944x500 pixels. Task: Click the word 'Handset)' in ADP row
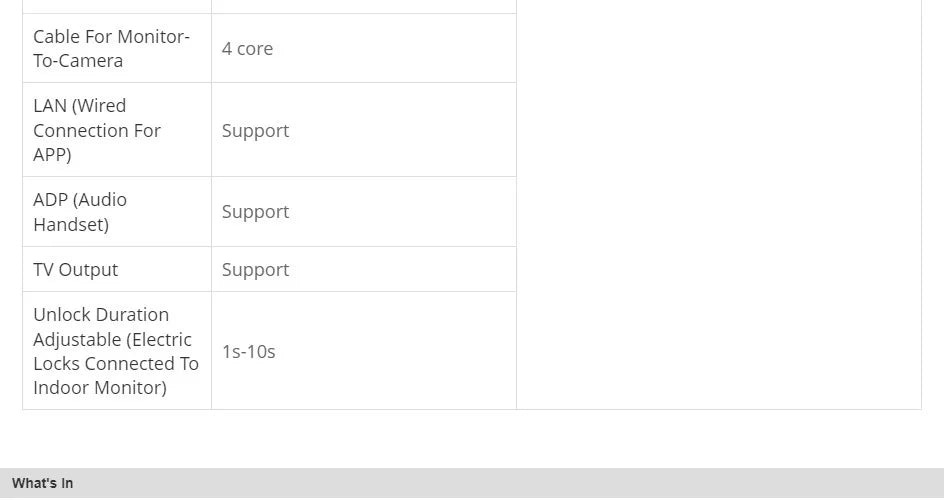(x=71, y=224)
